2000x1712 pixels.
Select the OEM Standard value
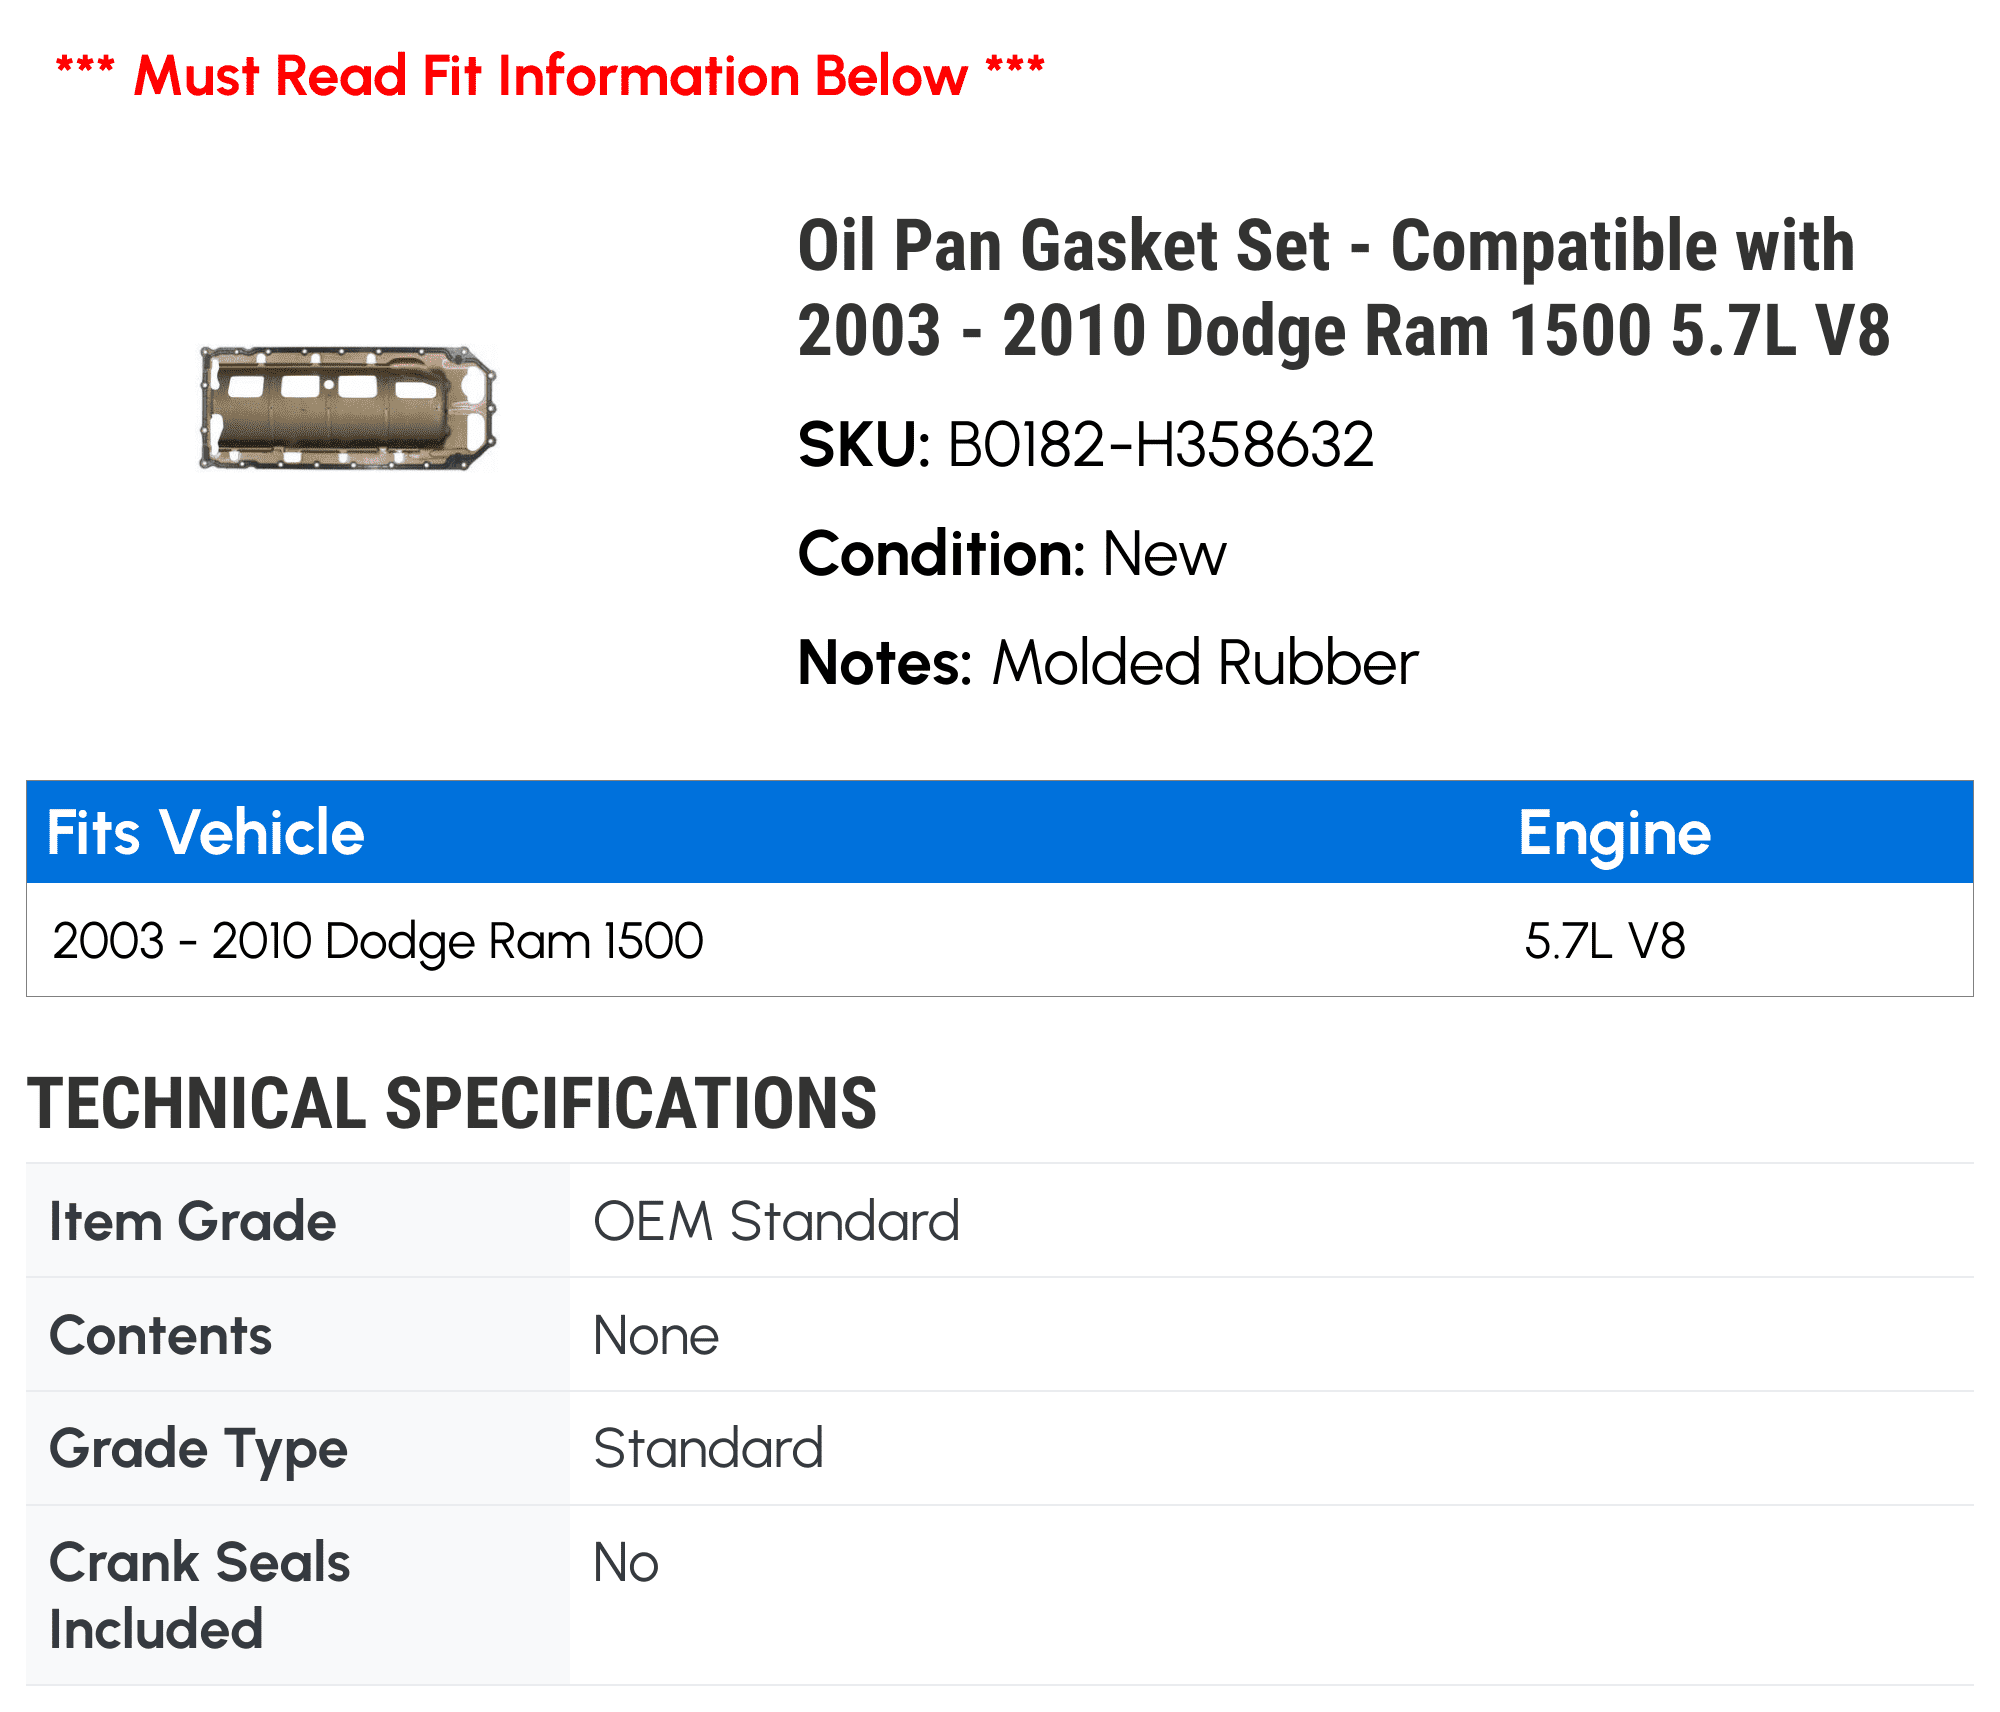pos(776,1222)
